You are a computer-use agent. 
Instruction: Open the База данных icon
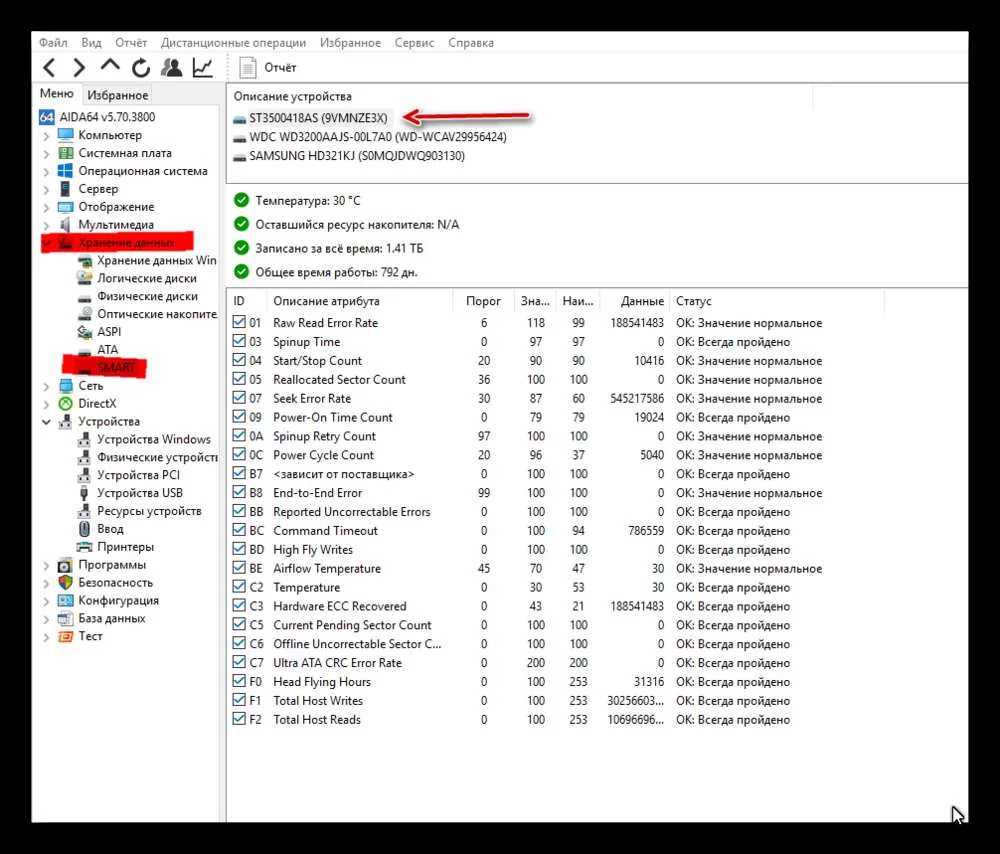click(65, 618)
